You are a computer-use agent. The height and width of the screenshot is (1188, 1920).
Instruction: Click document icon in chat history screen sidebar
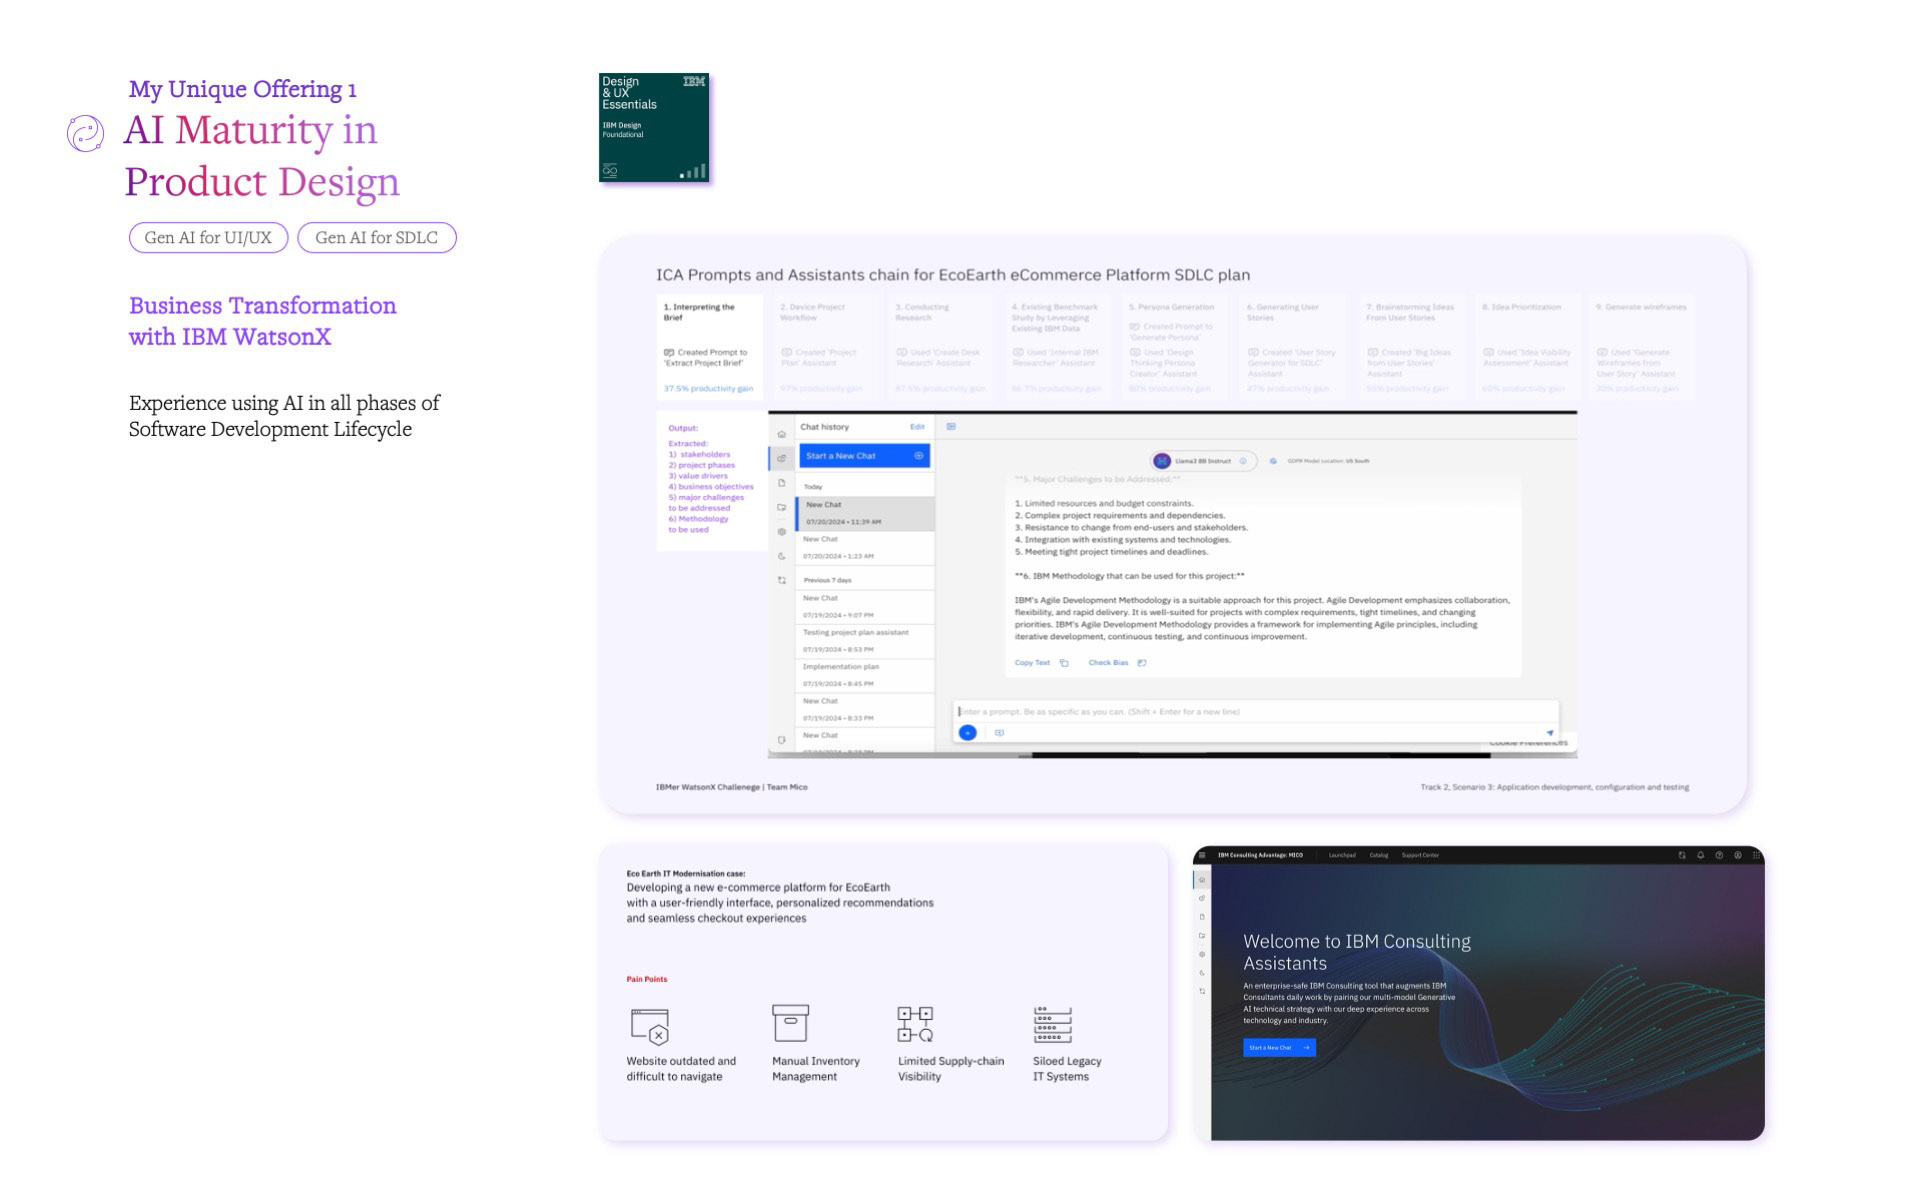tap(782, 483)
